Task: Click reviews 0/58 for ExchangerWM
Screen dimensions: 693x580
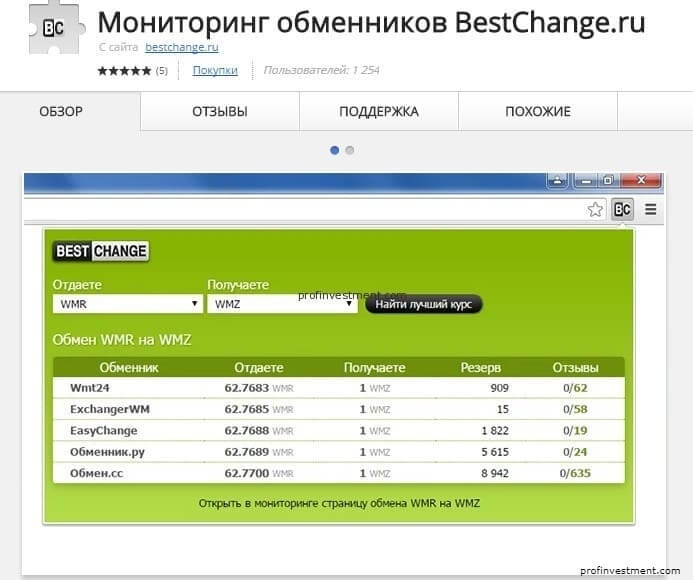Action: 575,409
